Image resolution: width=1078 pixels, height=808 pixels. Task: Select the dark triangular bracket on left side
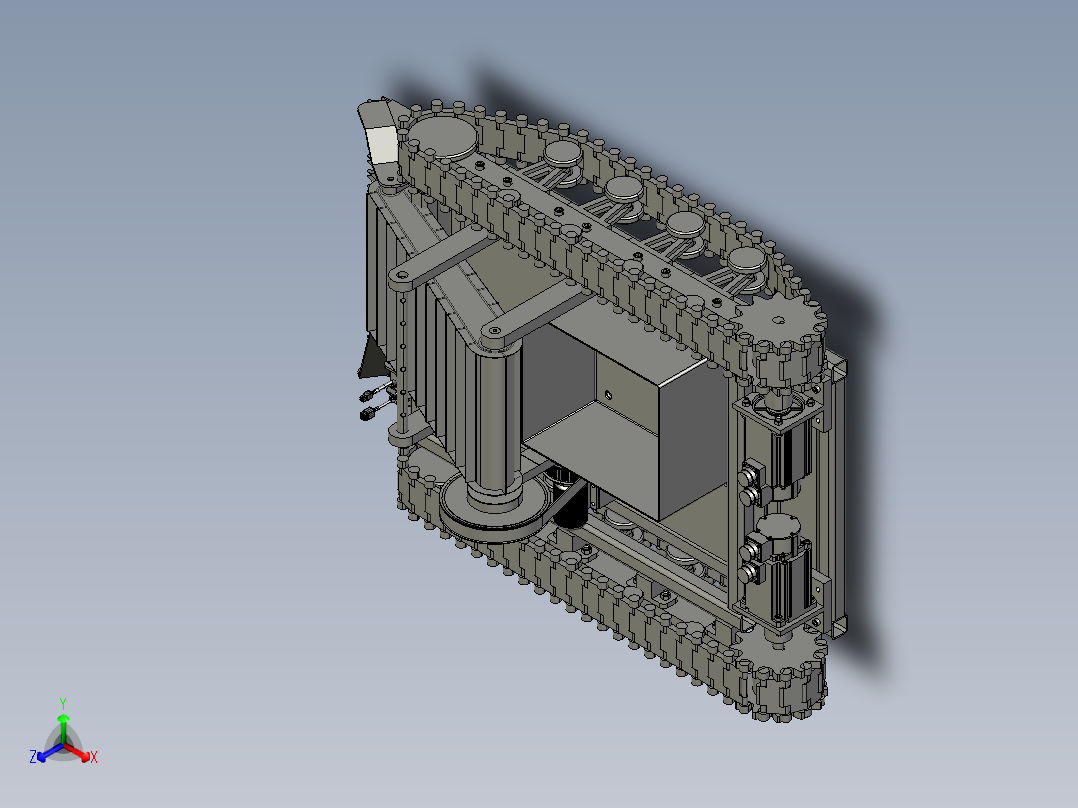(x=373, y=358)
